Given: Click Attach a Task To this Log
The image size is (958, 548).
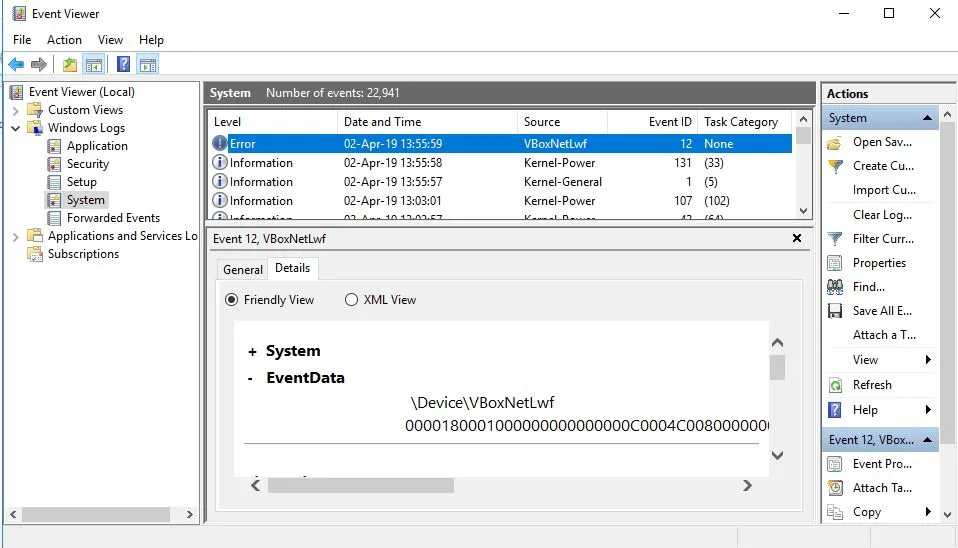Looking at the screenshot, I should tap(884, 335).
